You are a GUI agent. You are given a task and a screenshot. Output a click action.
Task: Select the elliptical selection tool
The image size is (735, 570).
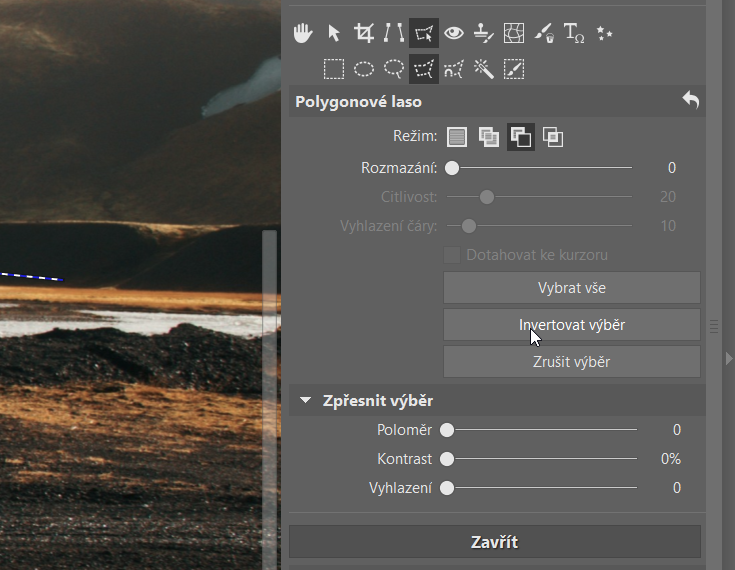364,69
